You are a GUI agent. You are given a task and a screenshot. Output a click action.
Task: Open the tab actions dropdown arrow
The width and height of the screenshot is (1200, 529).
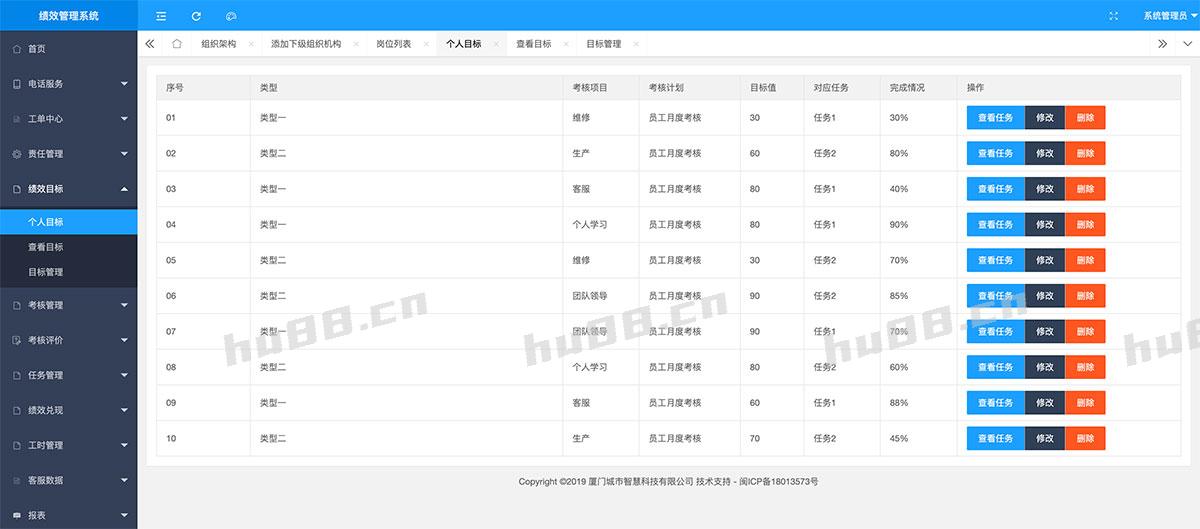point(1186,44)
